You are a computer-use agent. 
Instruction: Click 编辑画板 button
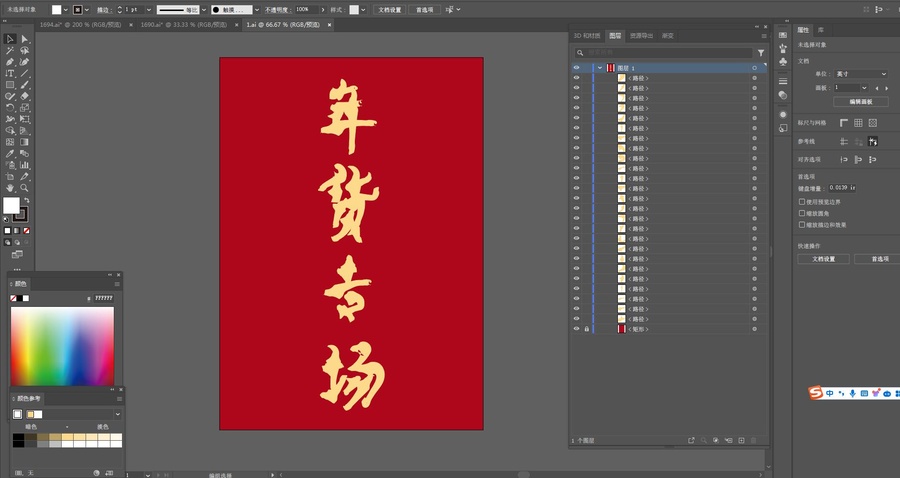pyautogui.click(x=860, y=102)
